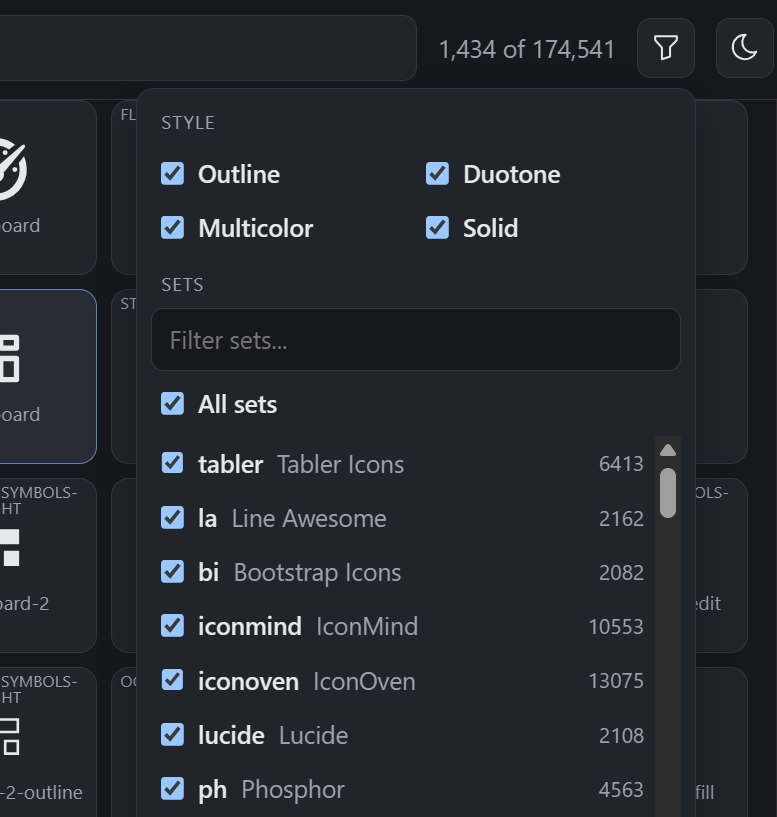
Task: Toggle the ph Phosphor checkbox
Action: [172, 789]
